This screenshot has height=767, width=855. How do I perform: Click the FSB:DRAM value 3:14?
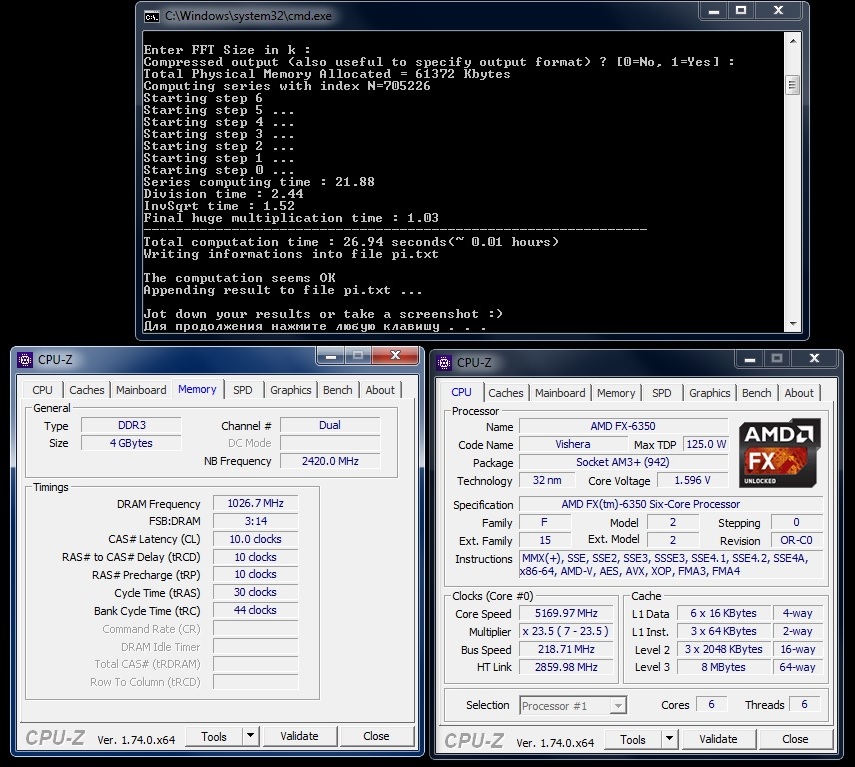tap(255, 522)
